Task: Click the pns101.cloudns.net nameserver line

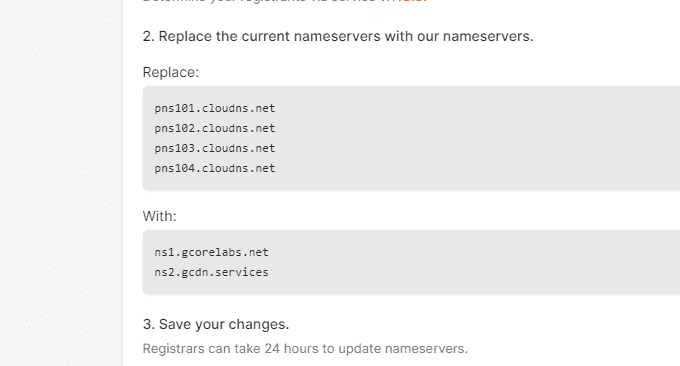Action: [x=215, y=108]
